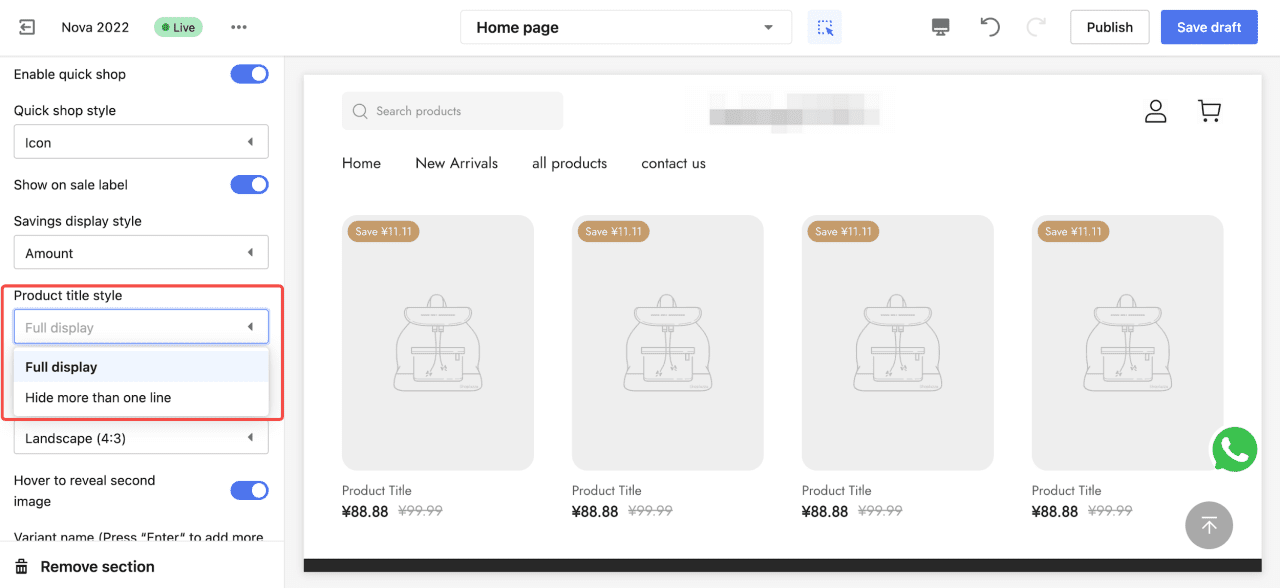Open all products navigation item
This screenshot has width=1280, height=588.
[x=569, y=163]
